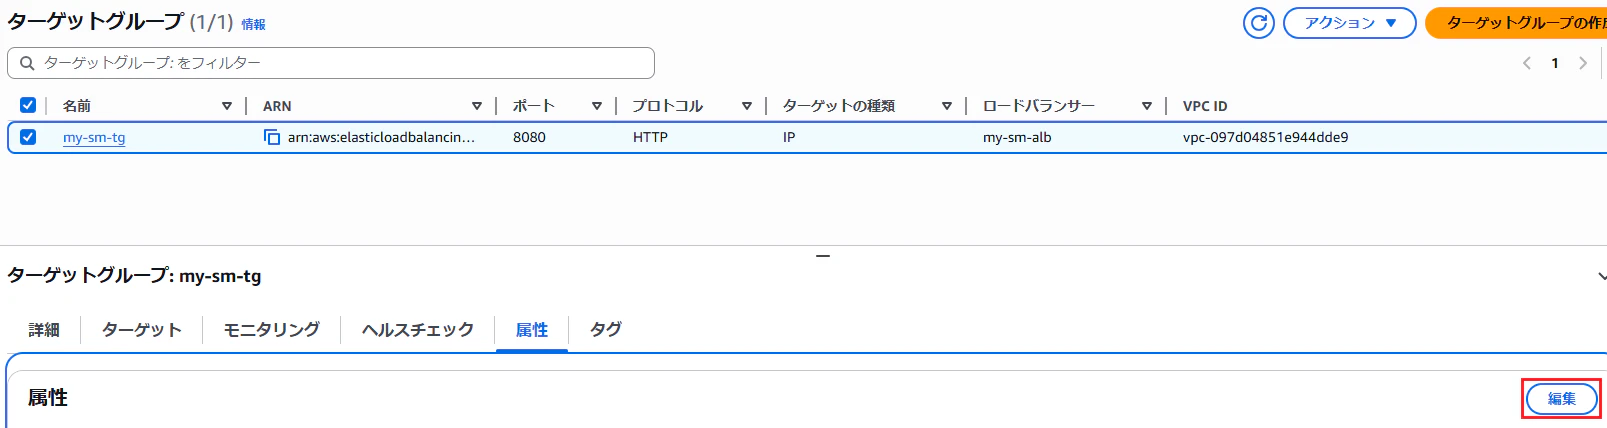Copy the ARN of my-sm-tg
Viewport: 1607px width, 428px height.
pos(272,137)
